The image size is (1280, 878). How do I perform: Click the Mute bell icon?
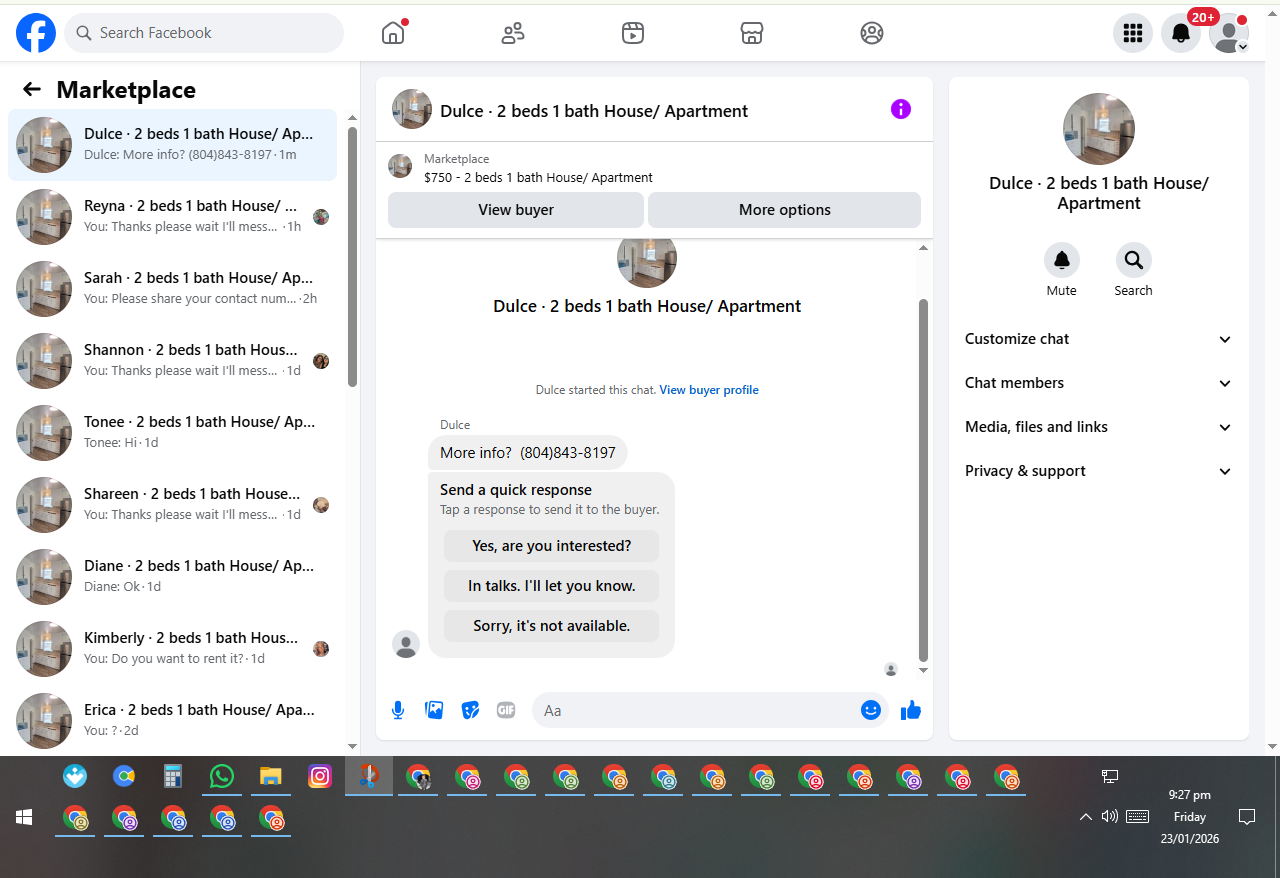[x=1062, y=260]
